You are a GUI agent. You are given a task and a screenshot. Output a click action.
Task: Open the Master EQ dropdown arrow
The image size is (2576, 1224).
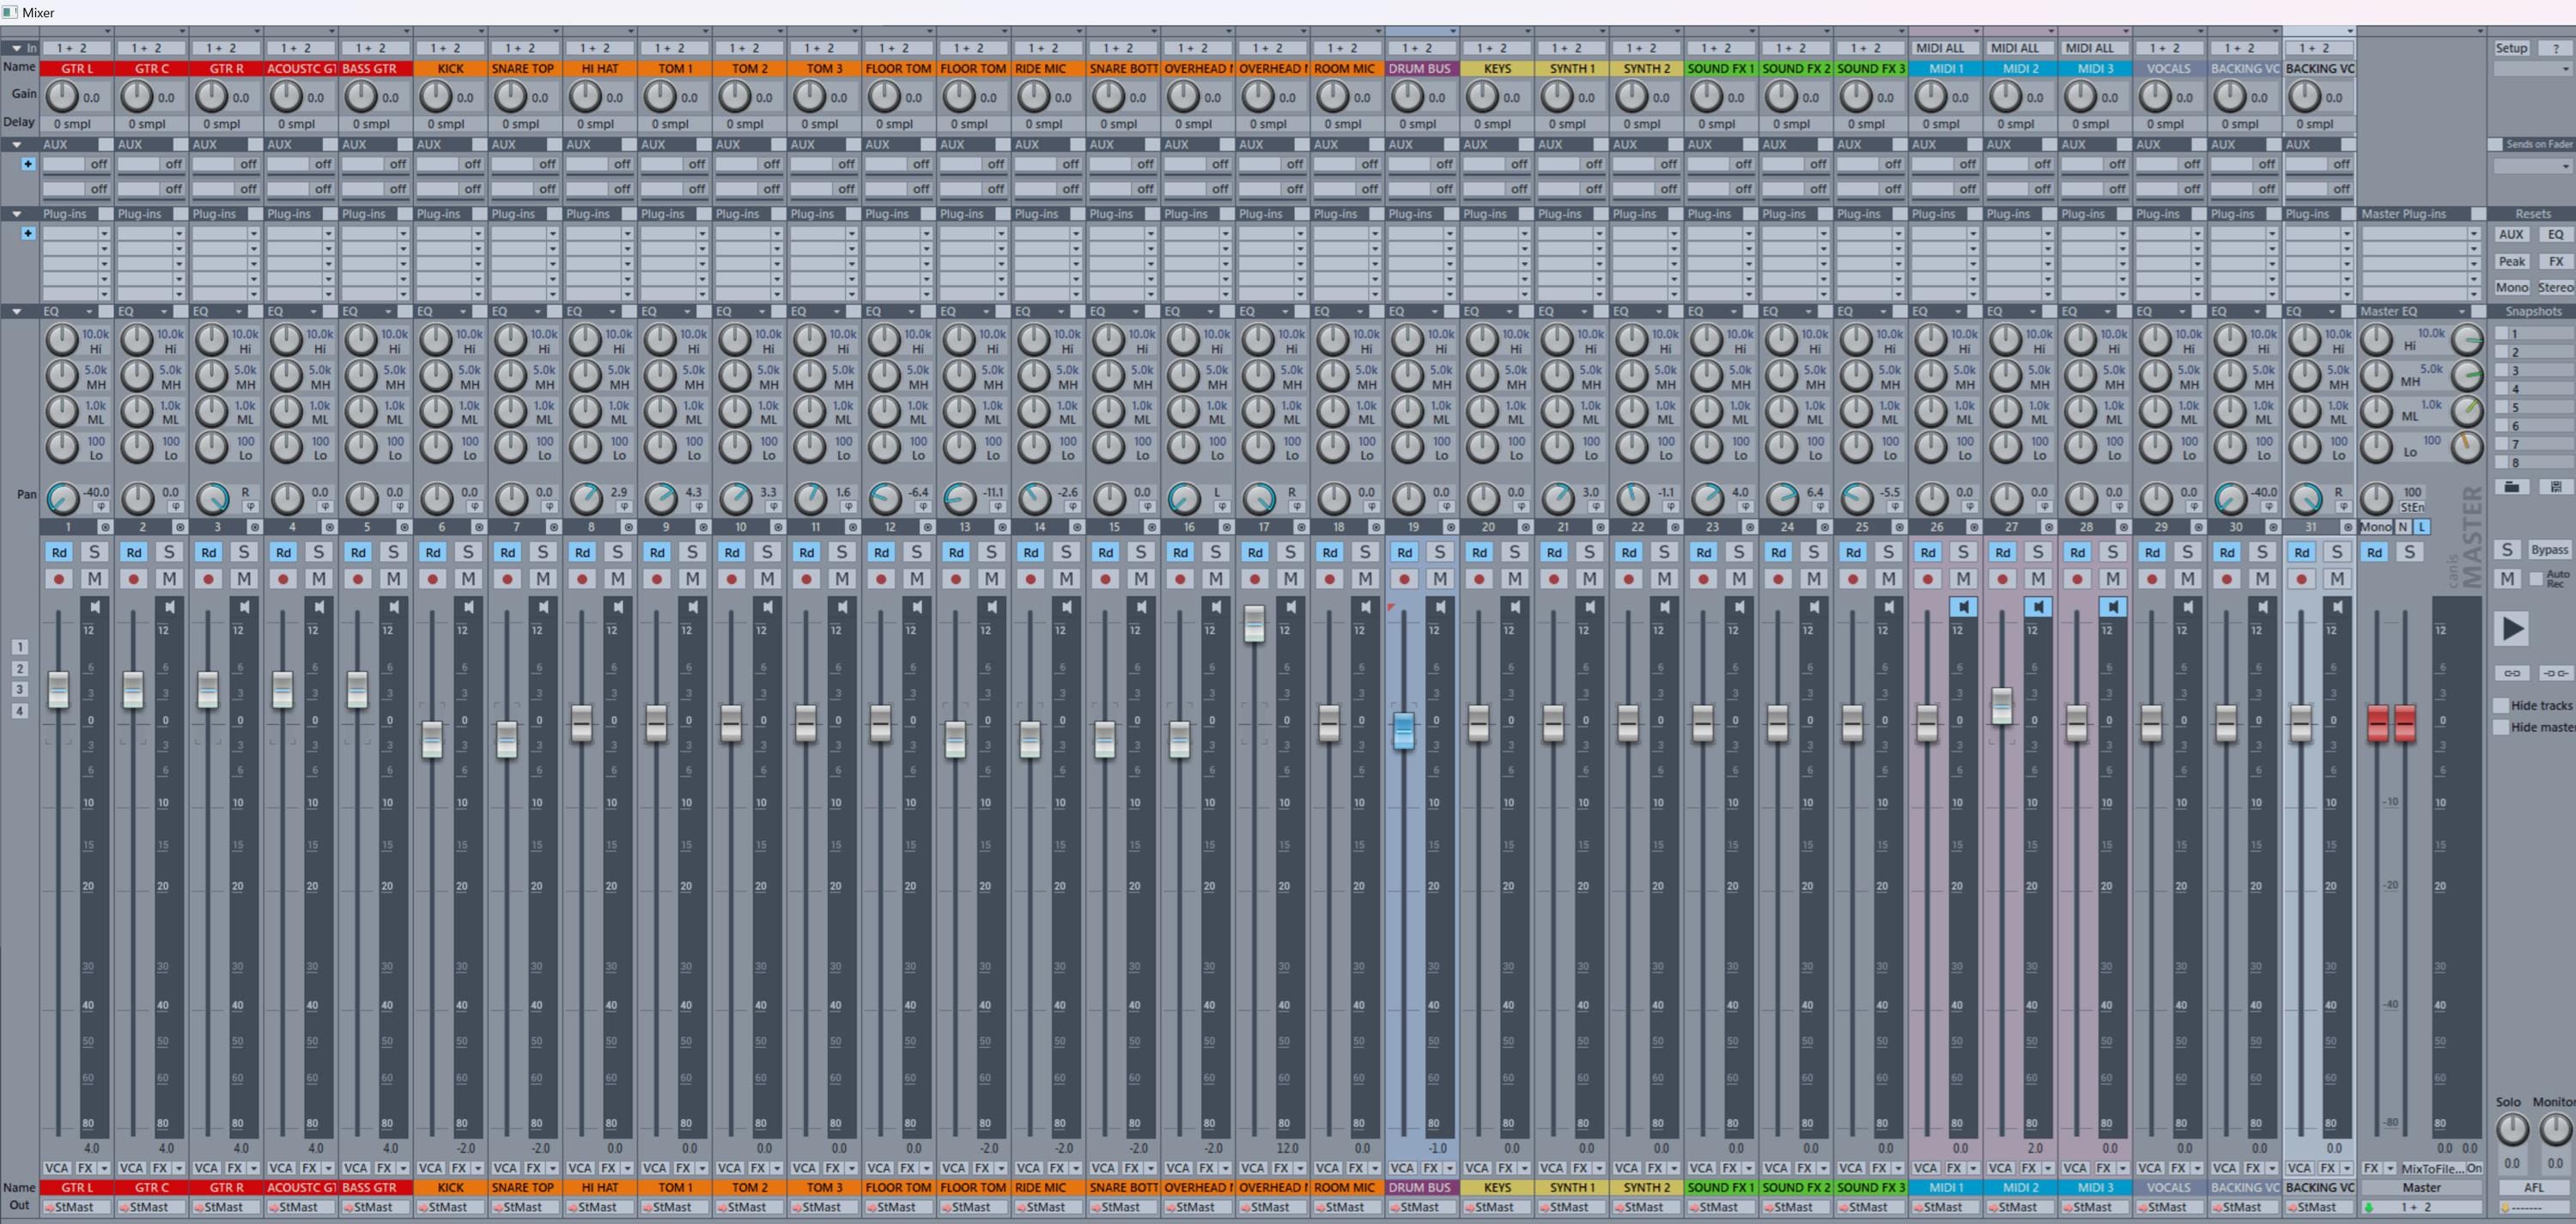[2462, 312]
